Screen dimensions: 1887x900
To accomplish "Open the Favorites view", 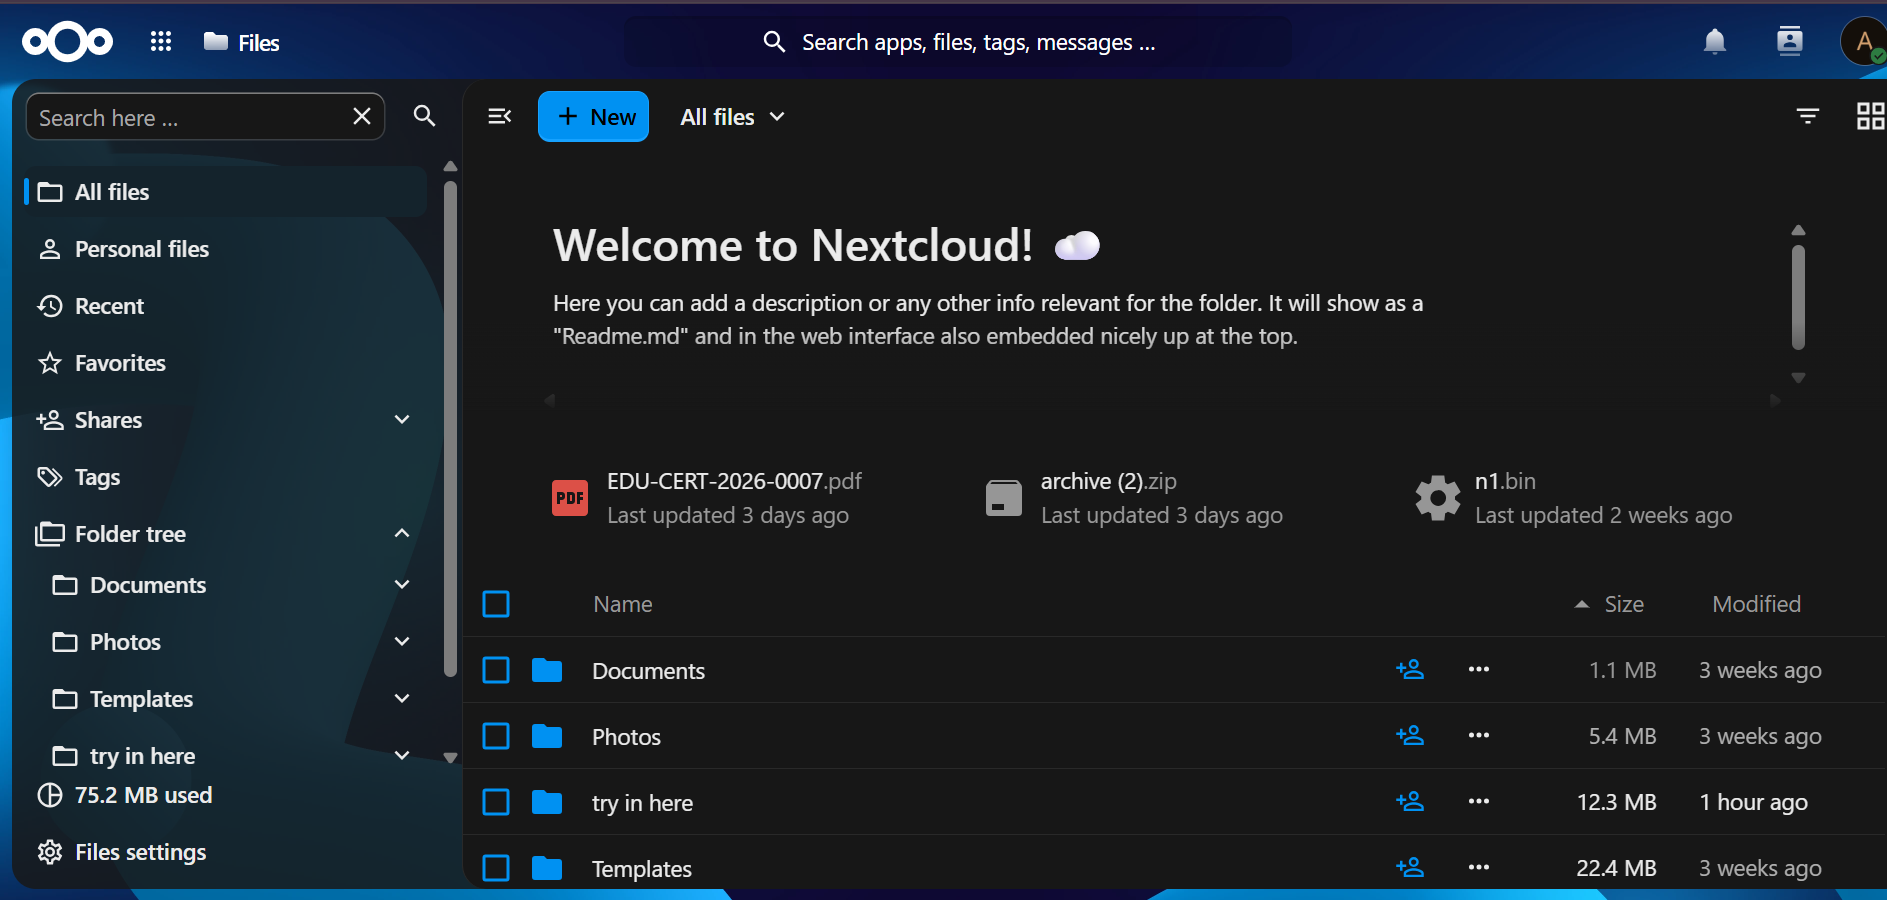I will (x=225, y=363).
